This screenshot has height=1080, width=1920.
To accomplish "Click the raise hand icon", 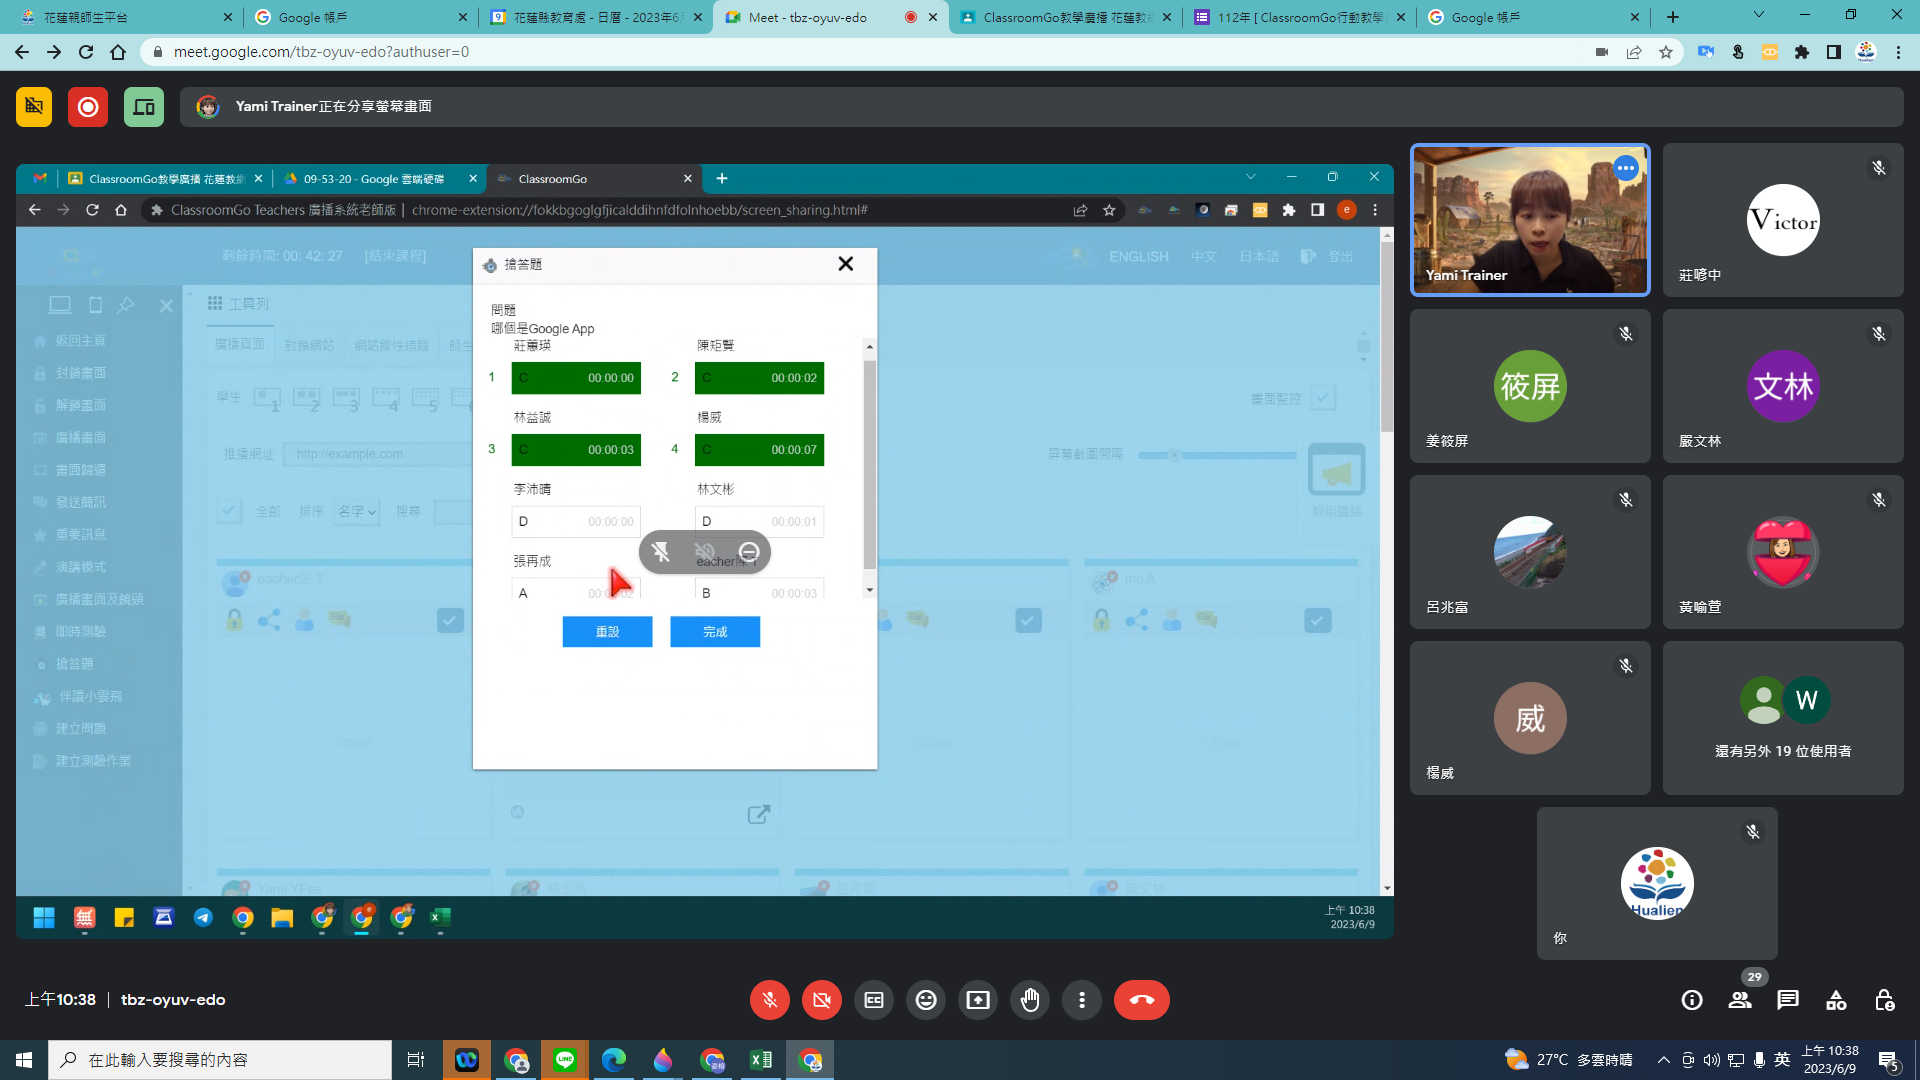I will coord(1030,1000).
